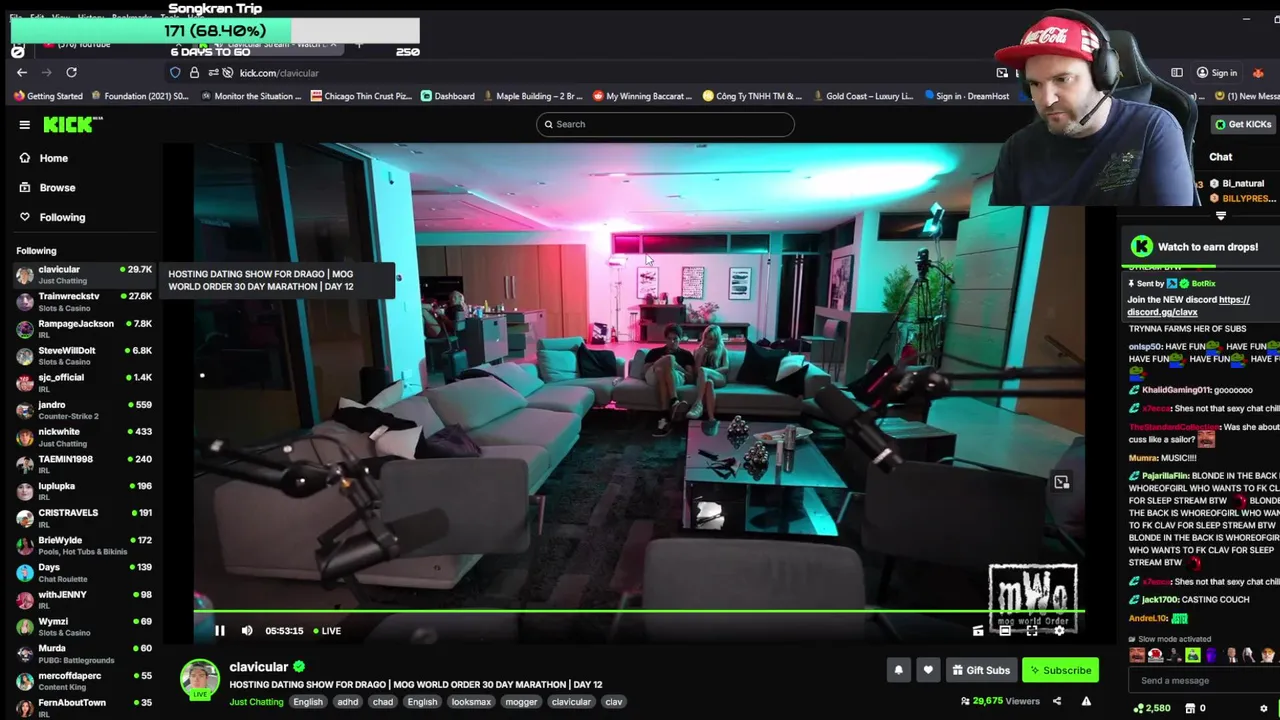Click the mogger tag
The height and width of the screenshot is (720, 1280).
[x=520, y=702]
